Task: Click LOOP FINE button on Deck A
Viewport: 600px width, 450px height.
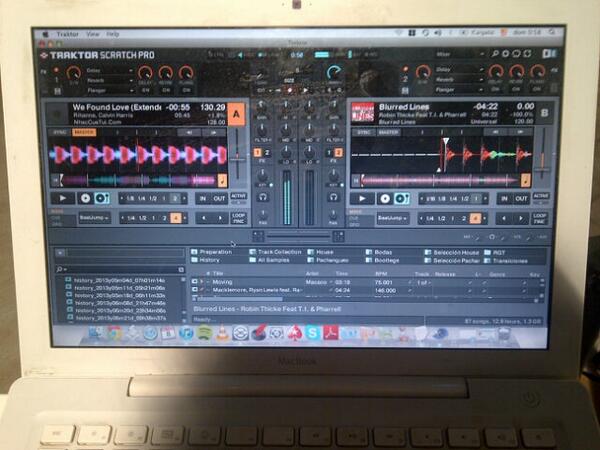Action: coord(238,218)
